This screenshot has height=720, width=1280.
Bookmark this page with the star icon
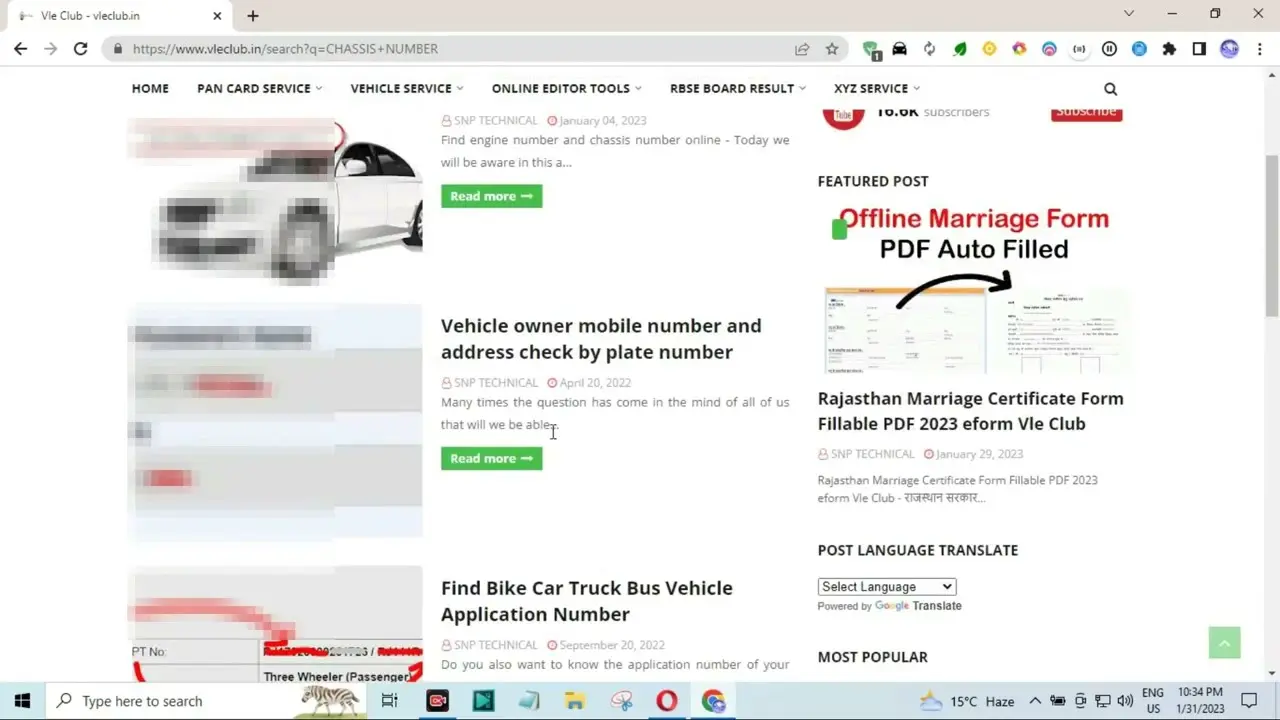pyautogui.click(x=832, y=49)
